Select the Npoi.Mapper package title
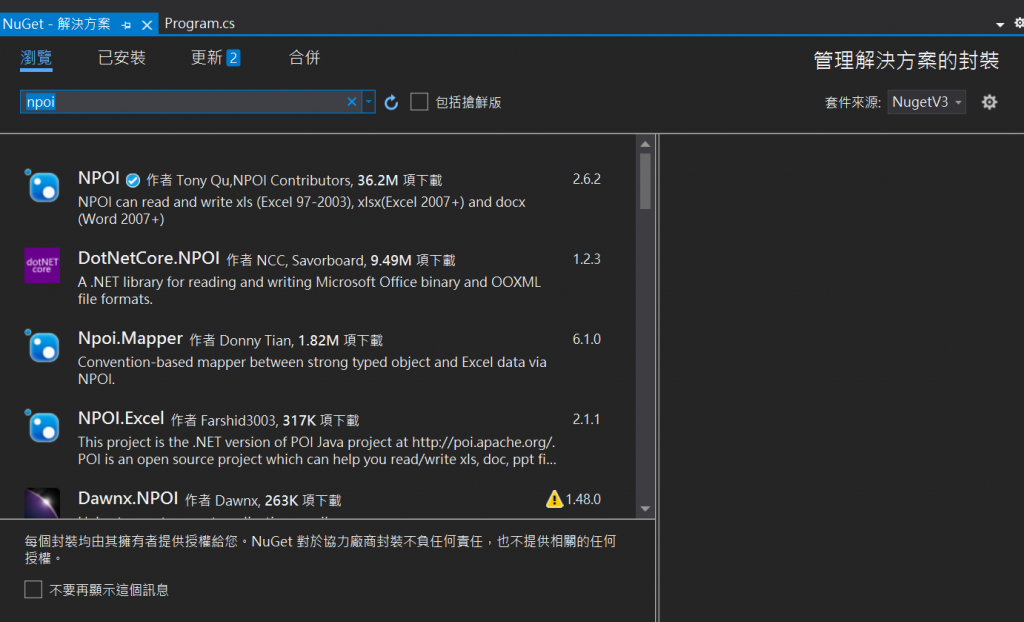1024x622 pixels. click(x=130, y=338)
